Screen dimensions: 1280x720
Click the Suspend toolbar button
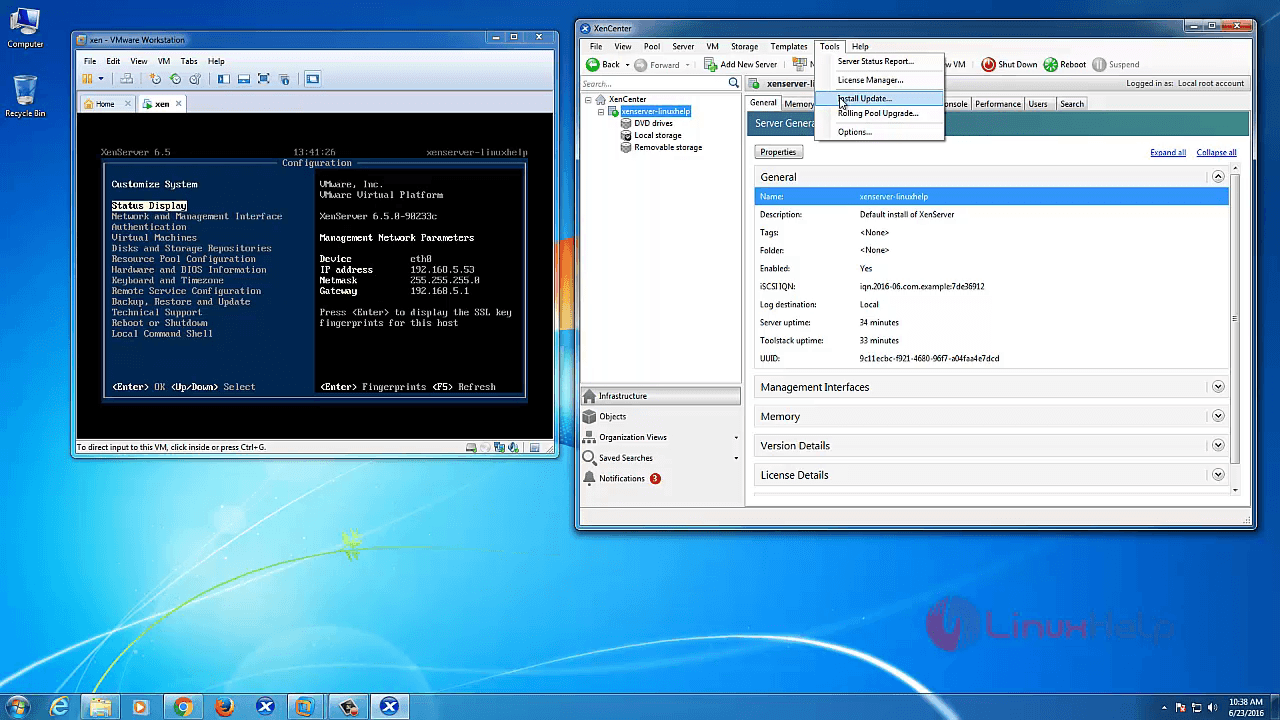click(x=1116, y=65)
